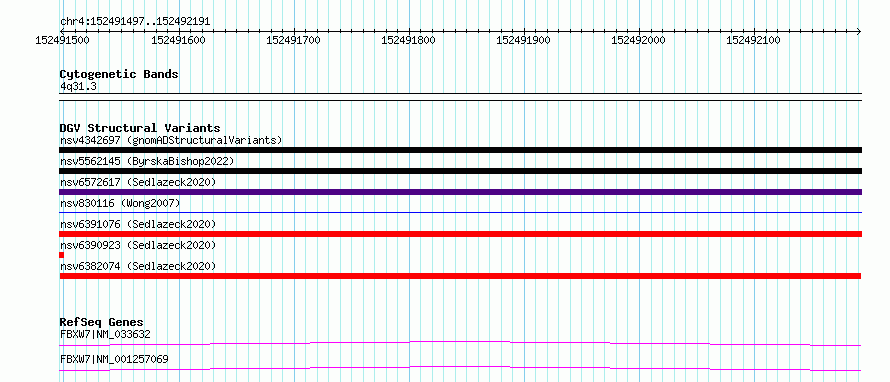Screen dimensions: 890x382
Task: Open variant nsv6572617 (Sedlazeck2020) label
Action: 138,182
